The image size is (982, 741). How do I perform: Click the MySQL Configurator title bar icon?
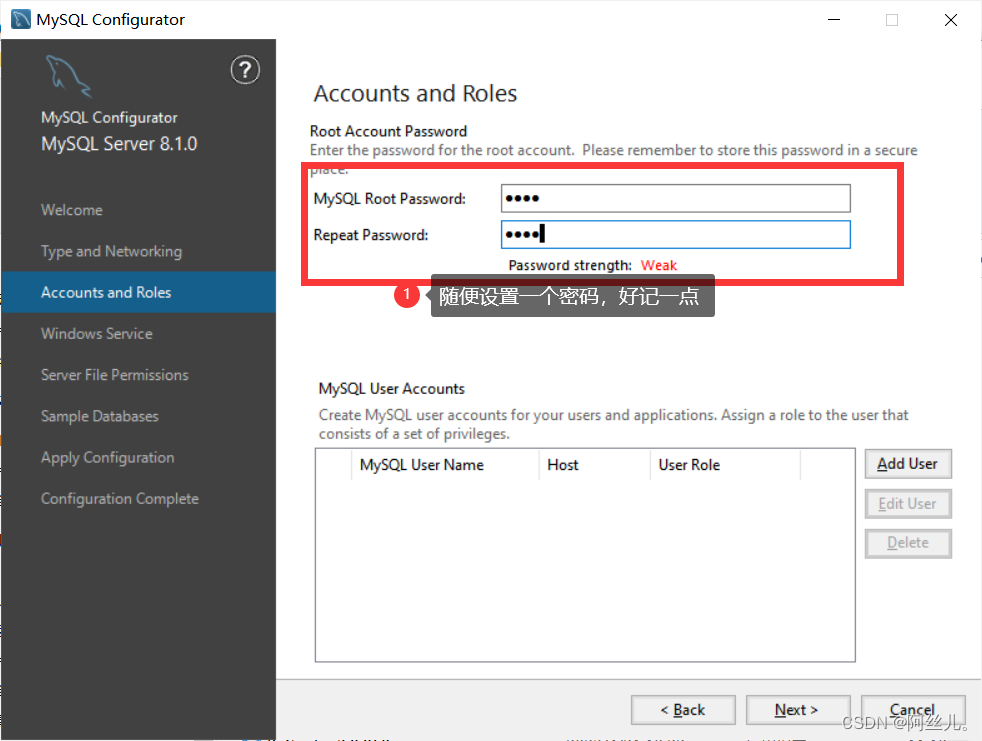21,19
